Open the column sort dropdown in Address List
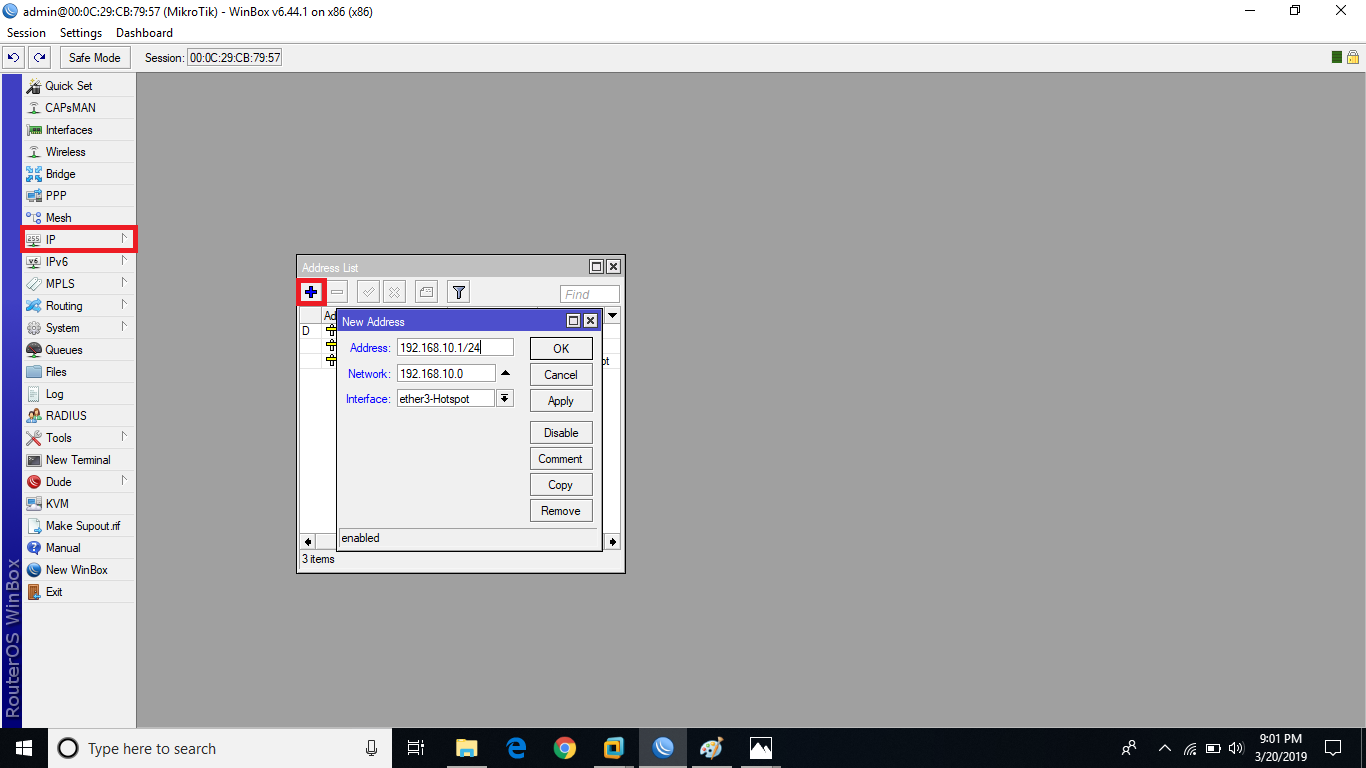Screen dimensions: 1366x768 (611, 315)
